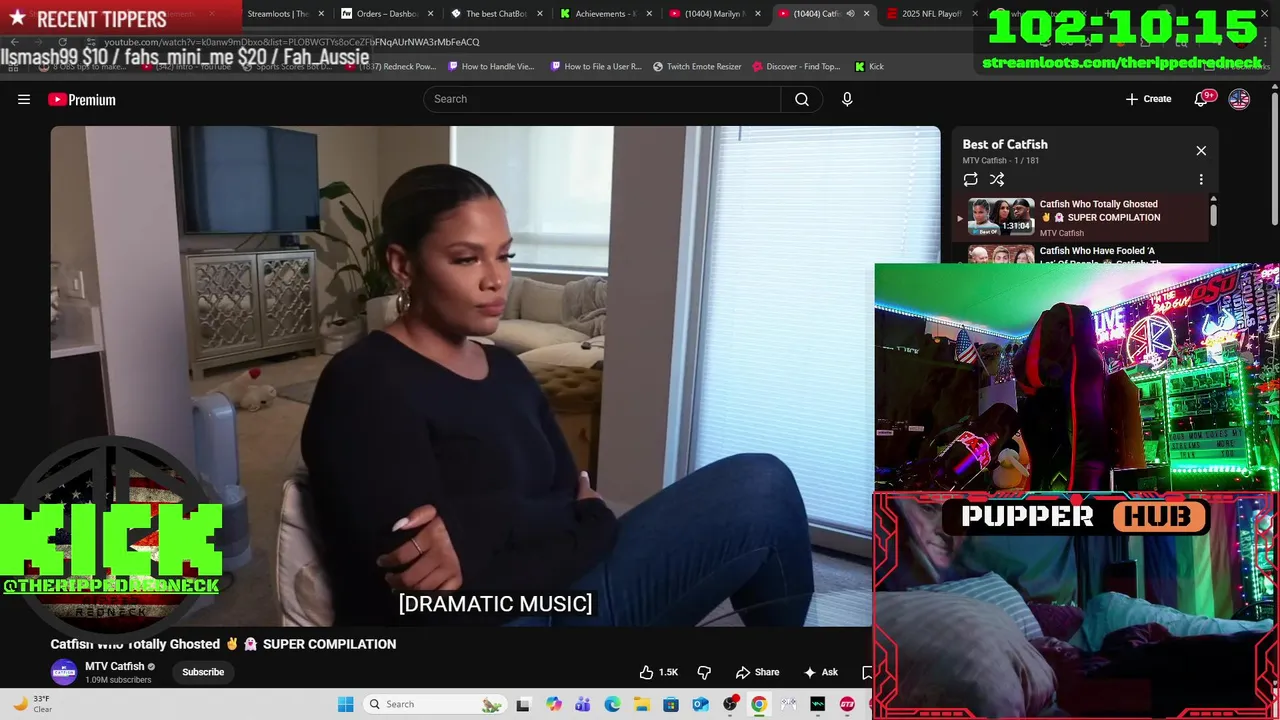This screenshot has width=1280, height=720.
Task: Close the Best of Catfish playlist panel
Action: [1201, 151]
